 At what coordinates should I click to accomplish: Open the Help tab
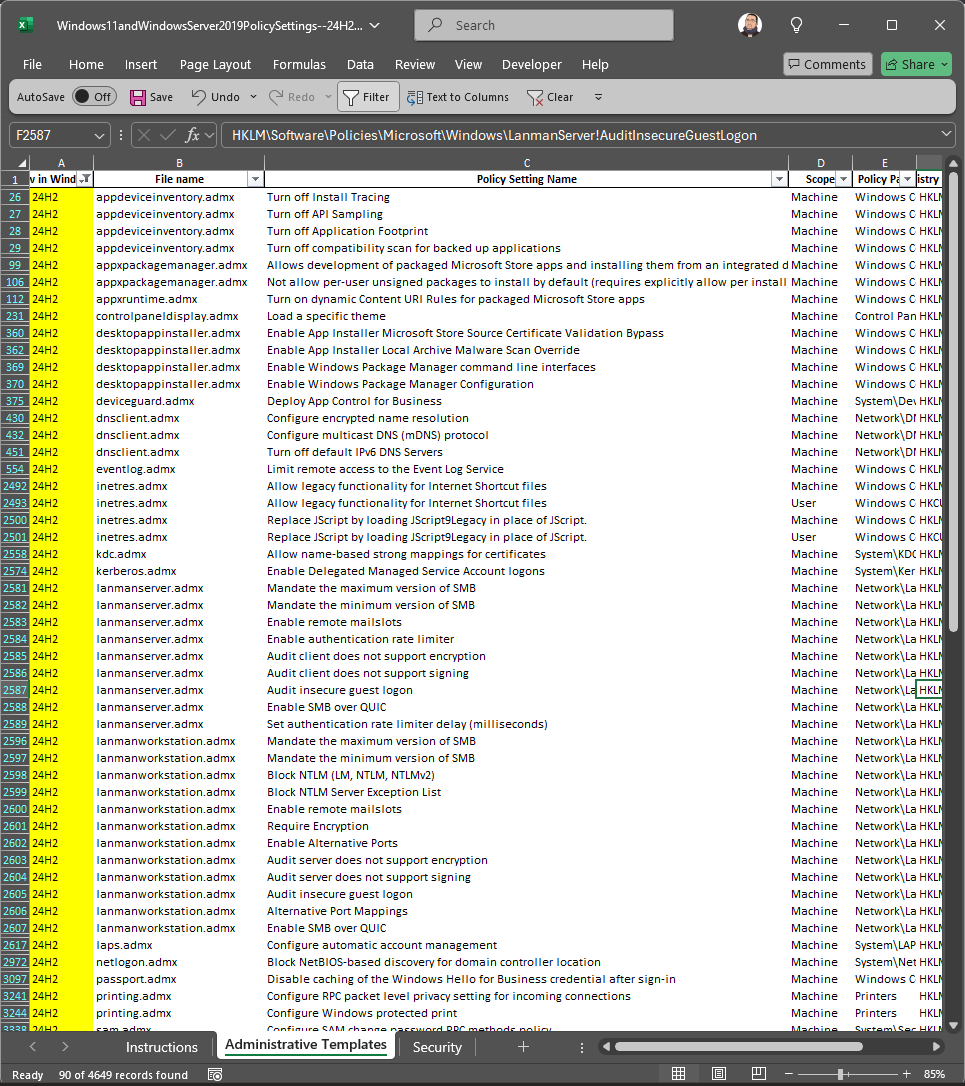click(x=595, y=64)
